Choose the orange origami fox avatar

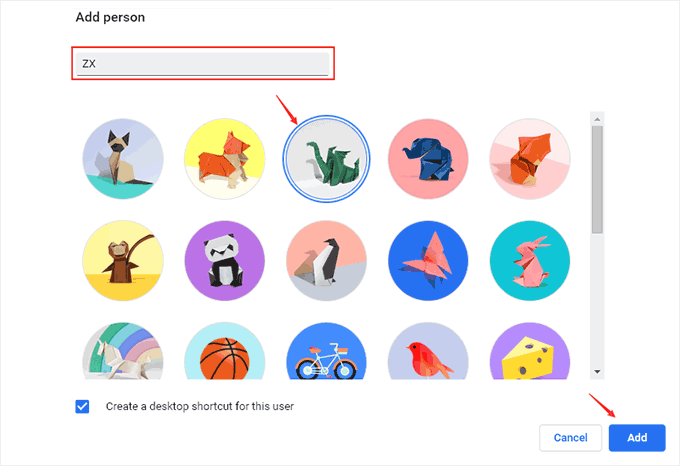coord(529,160)
